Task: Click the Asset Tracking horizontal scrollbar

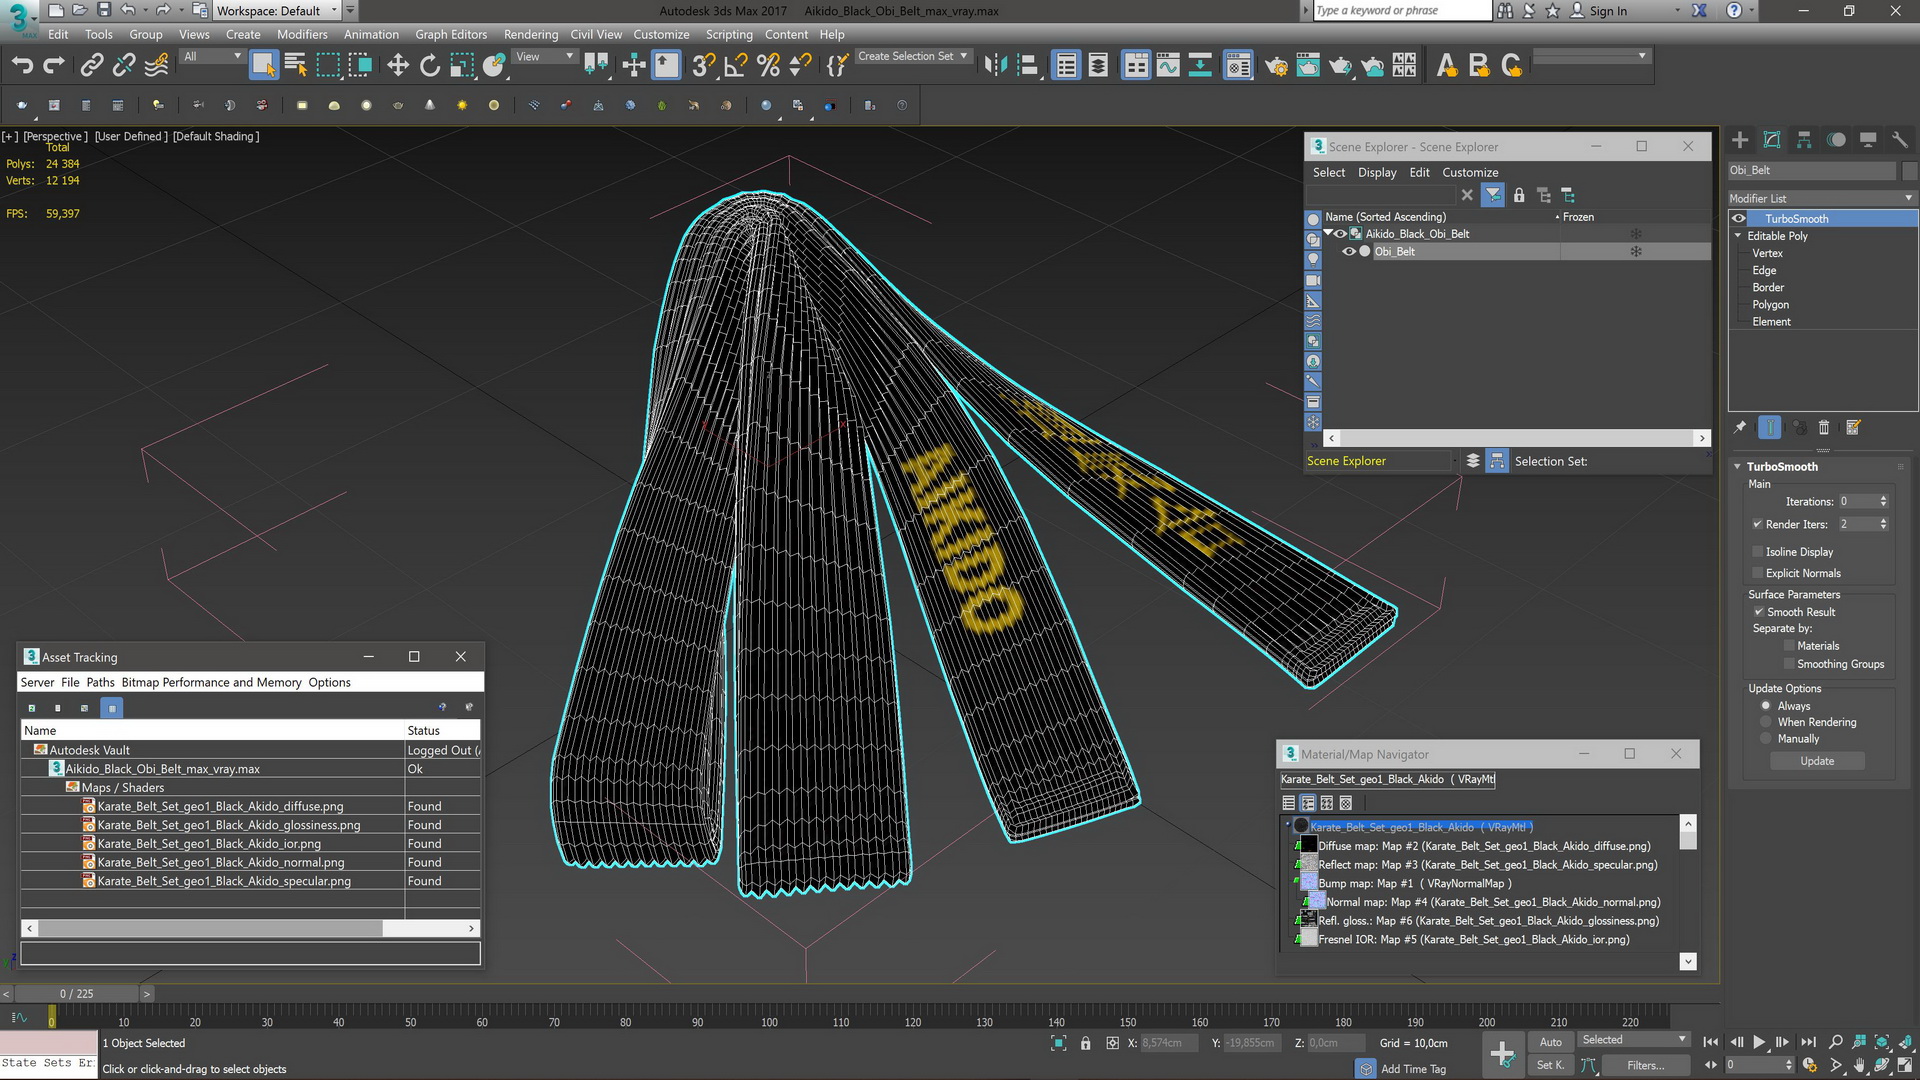Action: tap(210, 928)
